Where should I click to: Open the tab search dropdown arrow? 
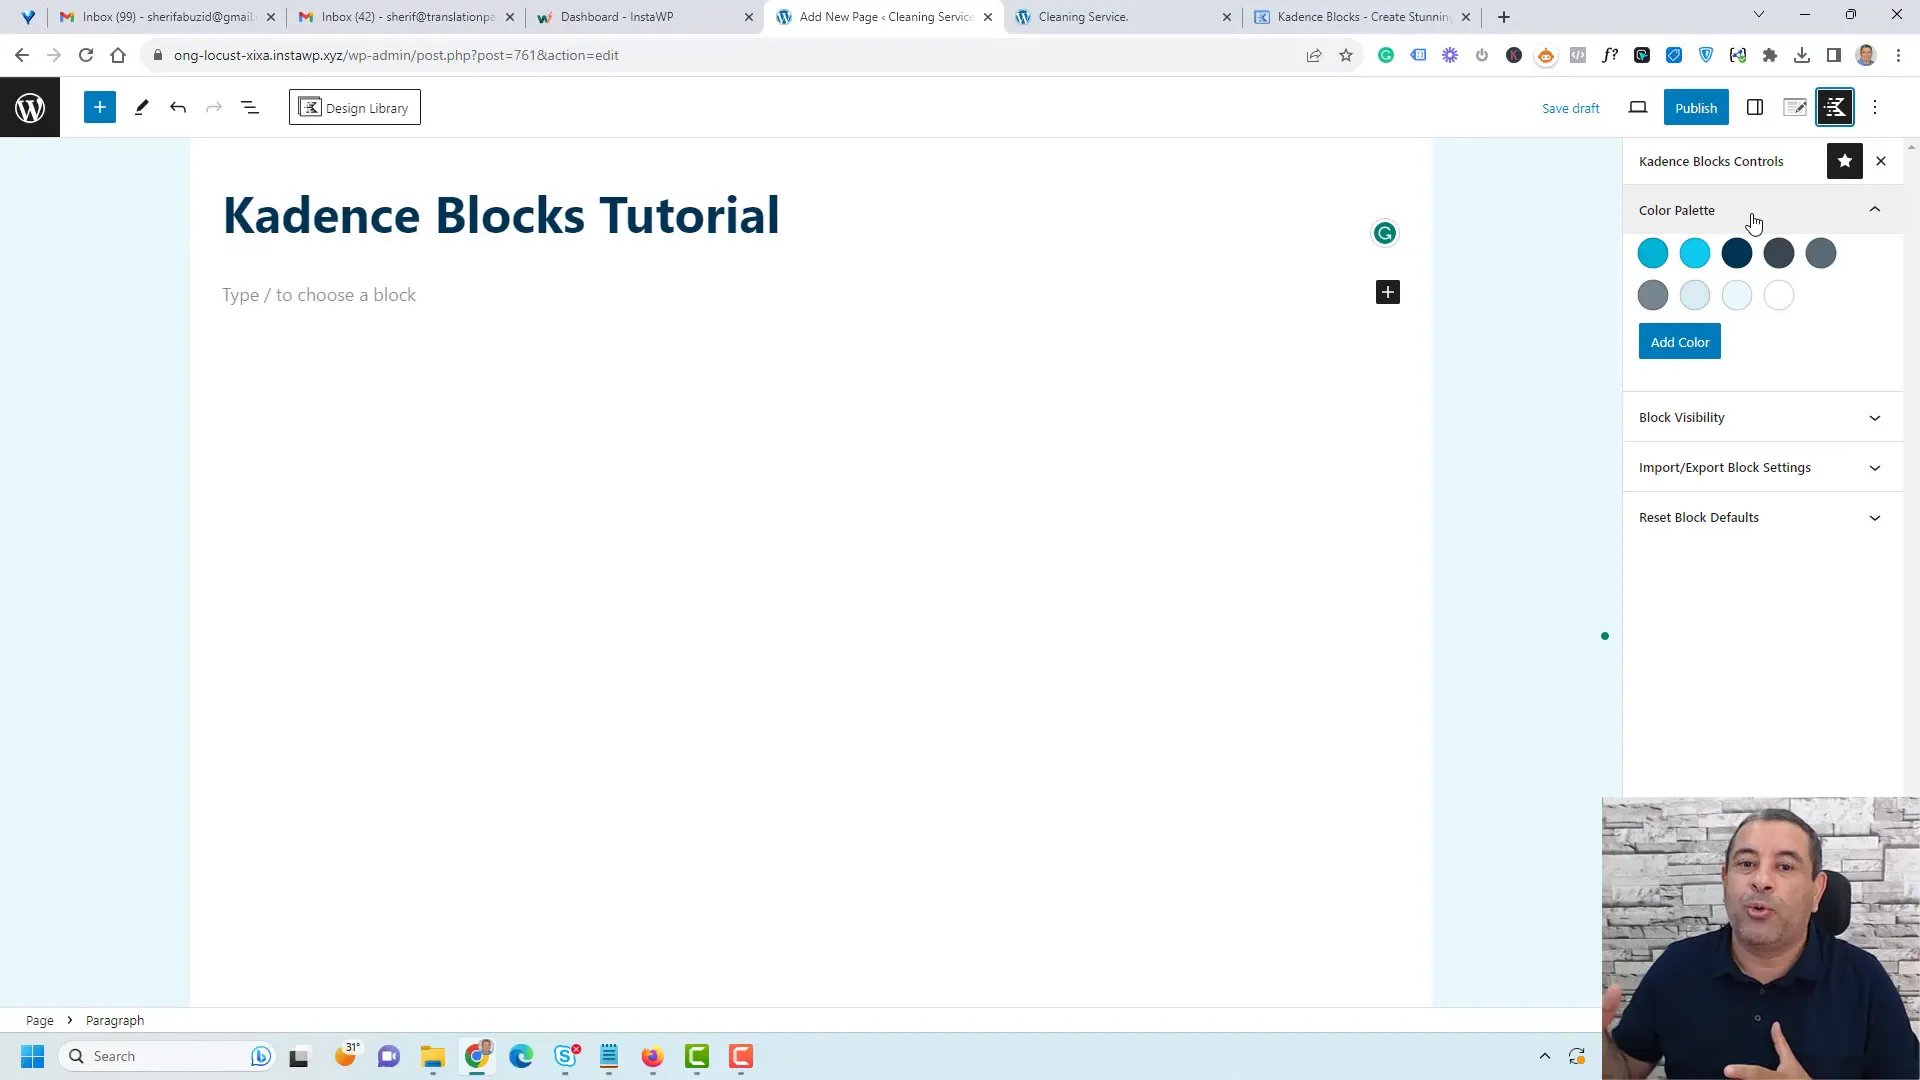[1759, 14]
